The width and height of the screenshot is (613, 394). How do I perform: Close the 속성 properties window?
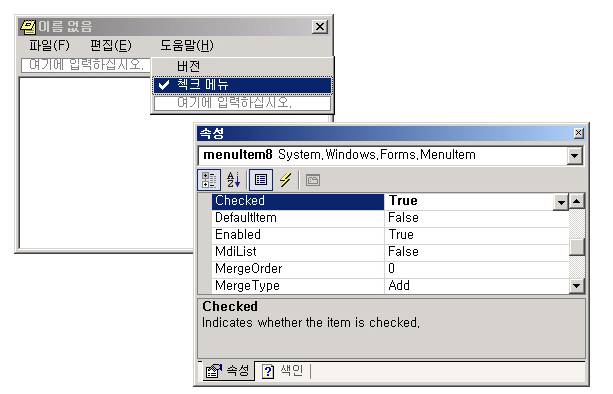tap(578, 133)
